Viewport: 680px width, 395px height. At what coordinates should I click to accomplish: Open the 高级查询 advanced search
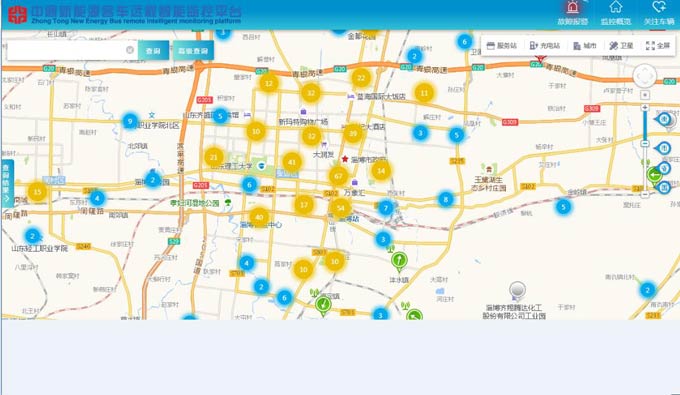(193, 51)
